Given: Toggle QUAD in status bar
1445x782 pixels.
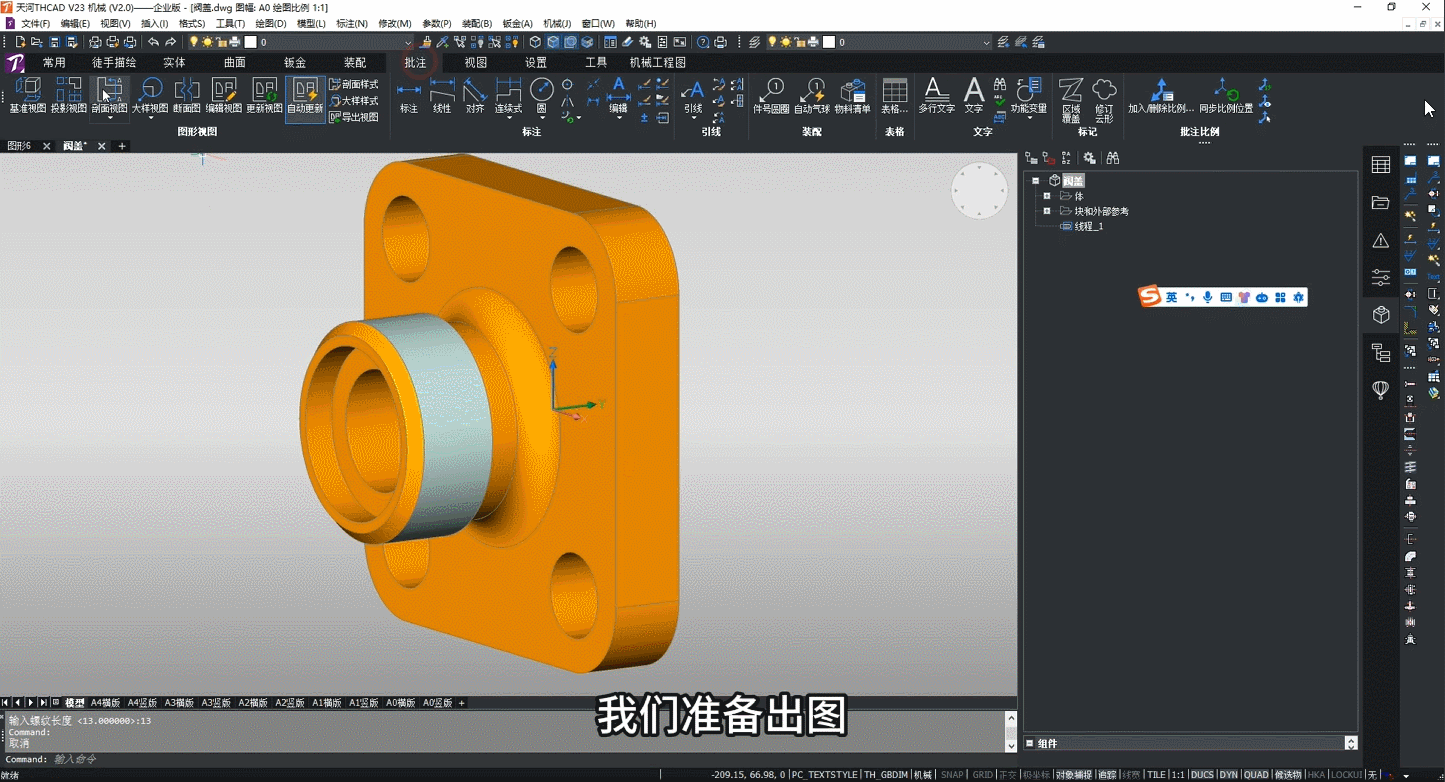Looking at the screenshot, I should (1256, 775).
